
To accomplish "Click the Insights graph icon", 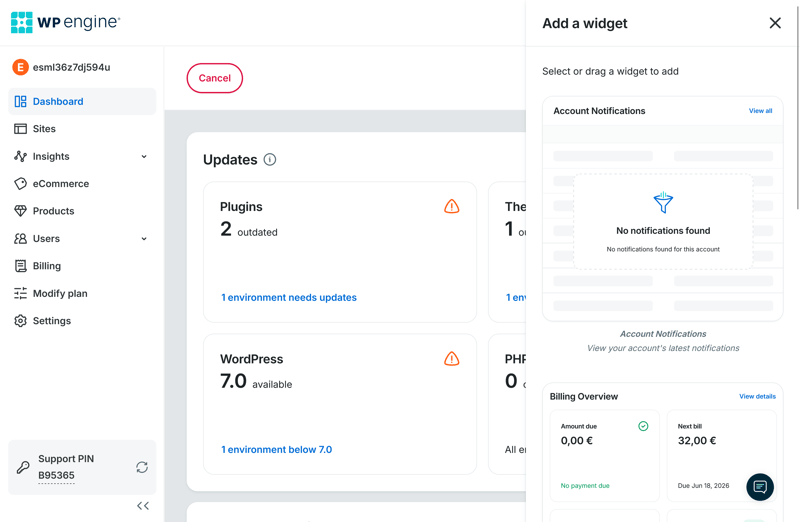I will tap(20, 156).
